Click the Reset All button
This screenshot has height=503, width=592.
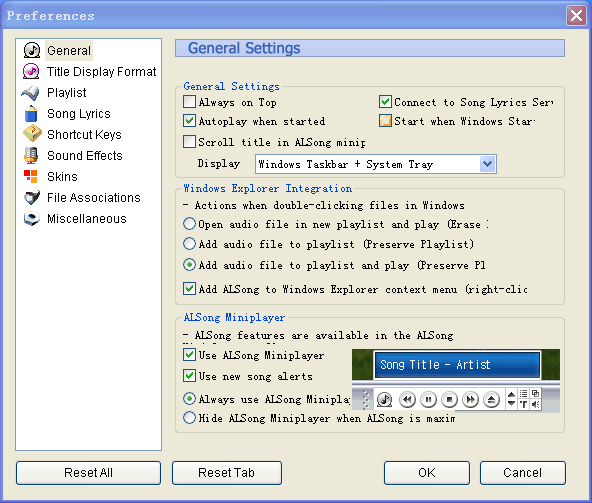point(88,473)
